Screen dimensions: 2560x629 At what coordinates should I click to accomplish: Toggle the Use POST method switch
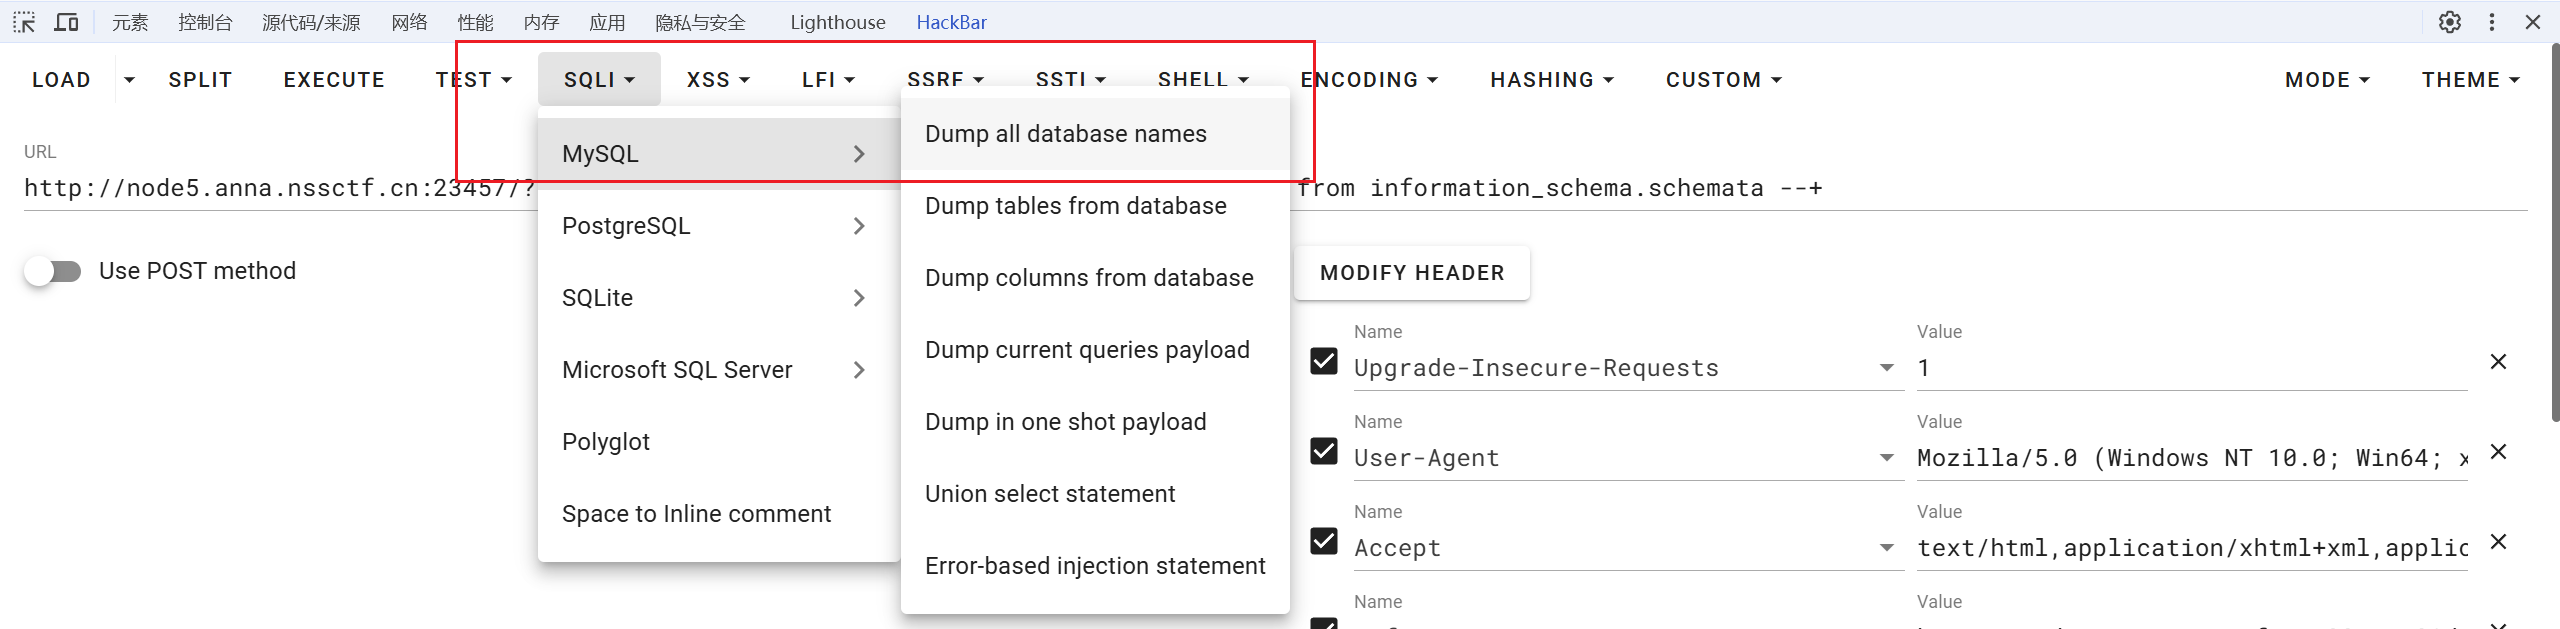click(53, 271)
